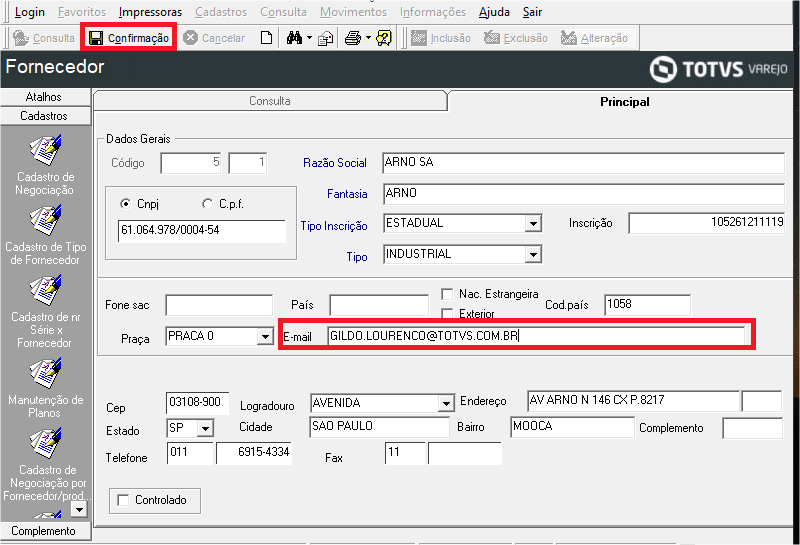Click the Endereço input field
This screenshot has width=800, height=545.
click(633, 401)
